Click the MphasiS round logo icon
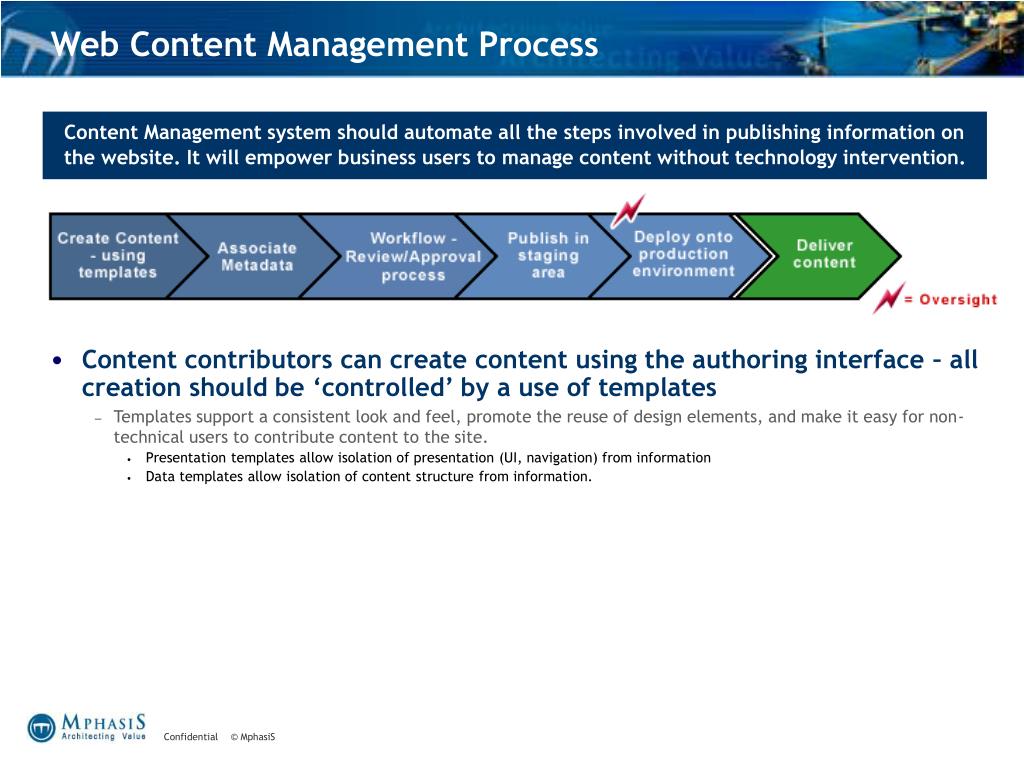The image size is (1024, 768). click(x=41, y=728)
